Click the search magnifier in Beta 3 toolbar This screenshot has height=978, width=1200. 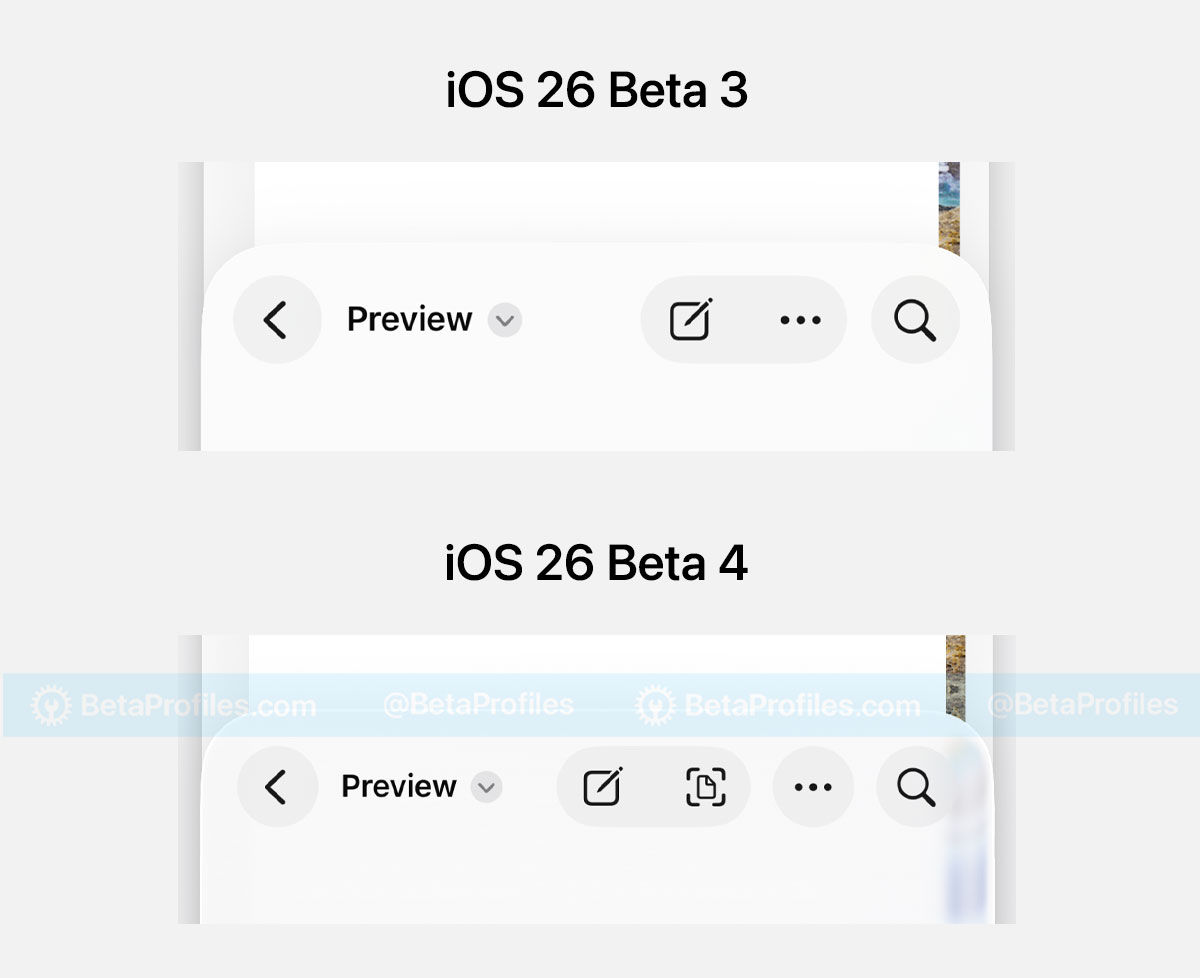click(915, 320)
